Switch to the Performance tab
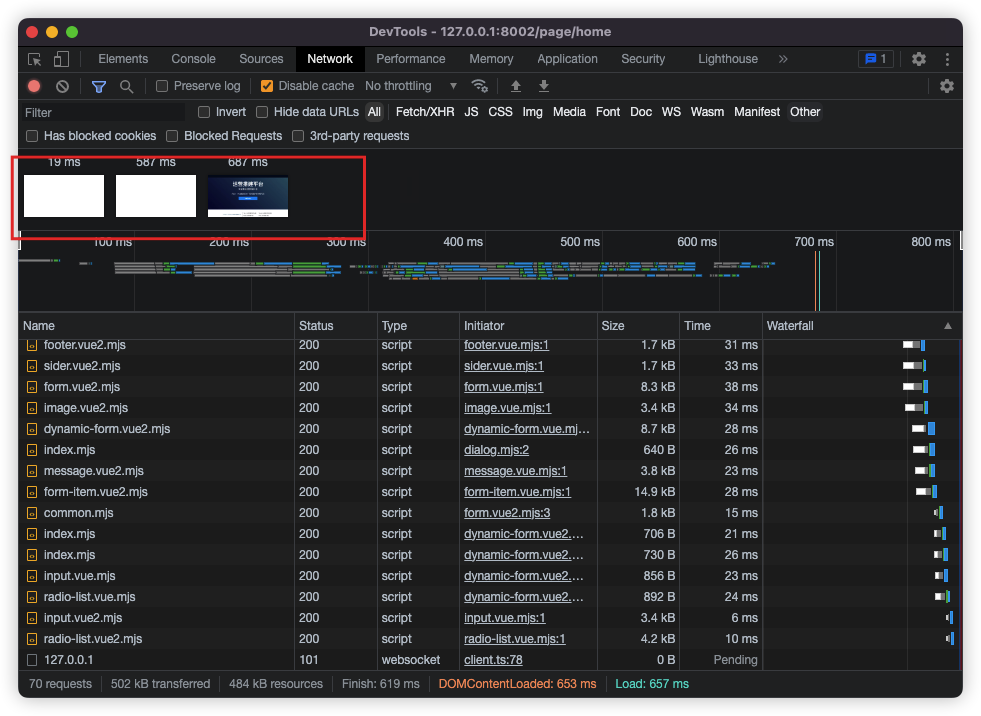 [410, 59]
